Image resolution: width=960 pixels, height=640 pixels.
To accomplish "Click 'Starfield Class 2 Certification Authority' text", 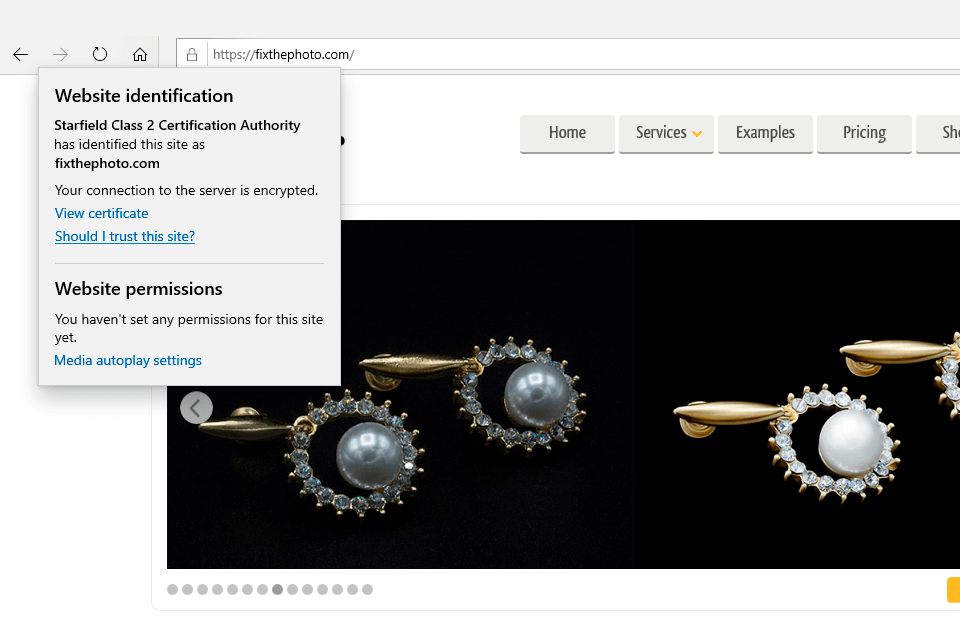I will pos(178,125).
